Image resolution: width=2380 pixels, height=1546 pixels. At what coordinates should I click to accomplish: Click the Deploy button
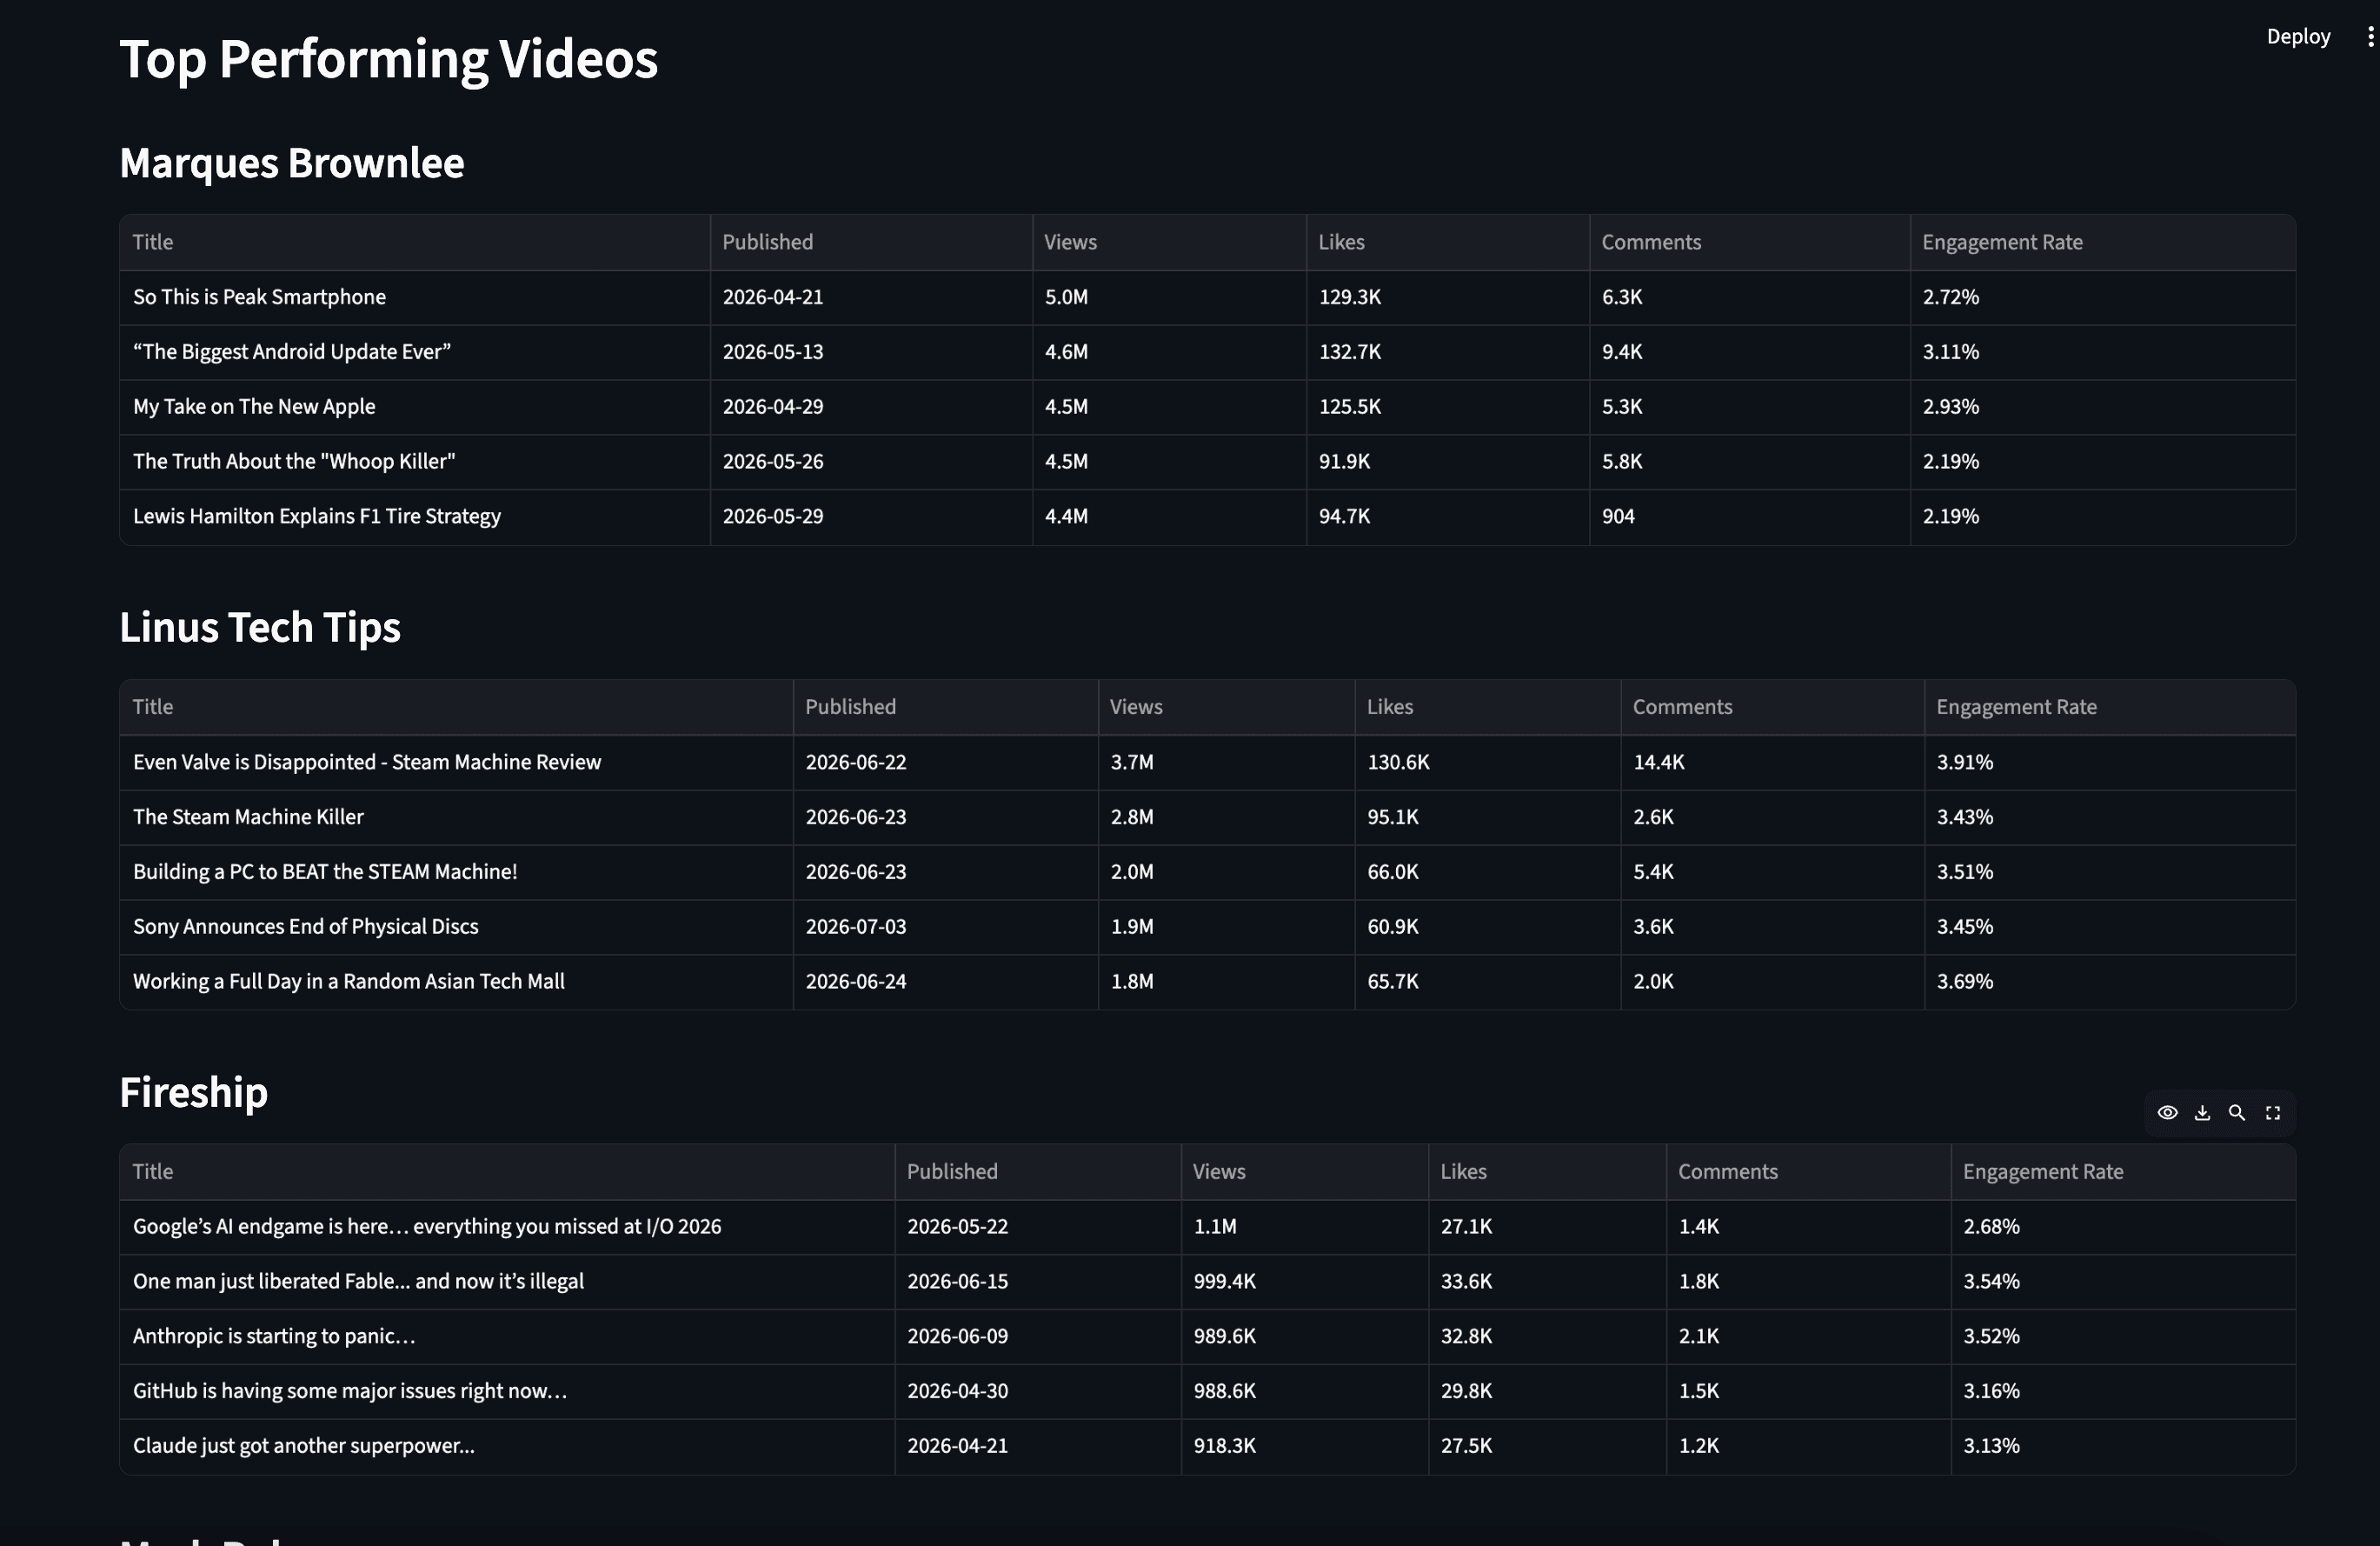coord(2298,37)
